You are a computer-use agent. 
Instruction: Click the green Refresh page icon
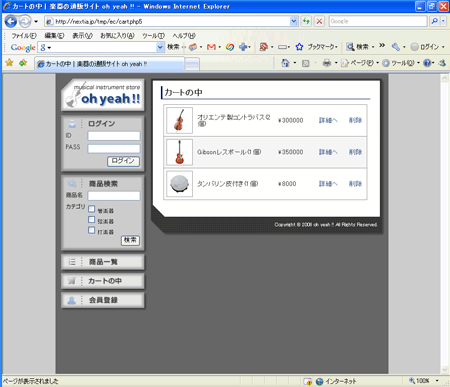coord(306,21)
